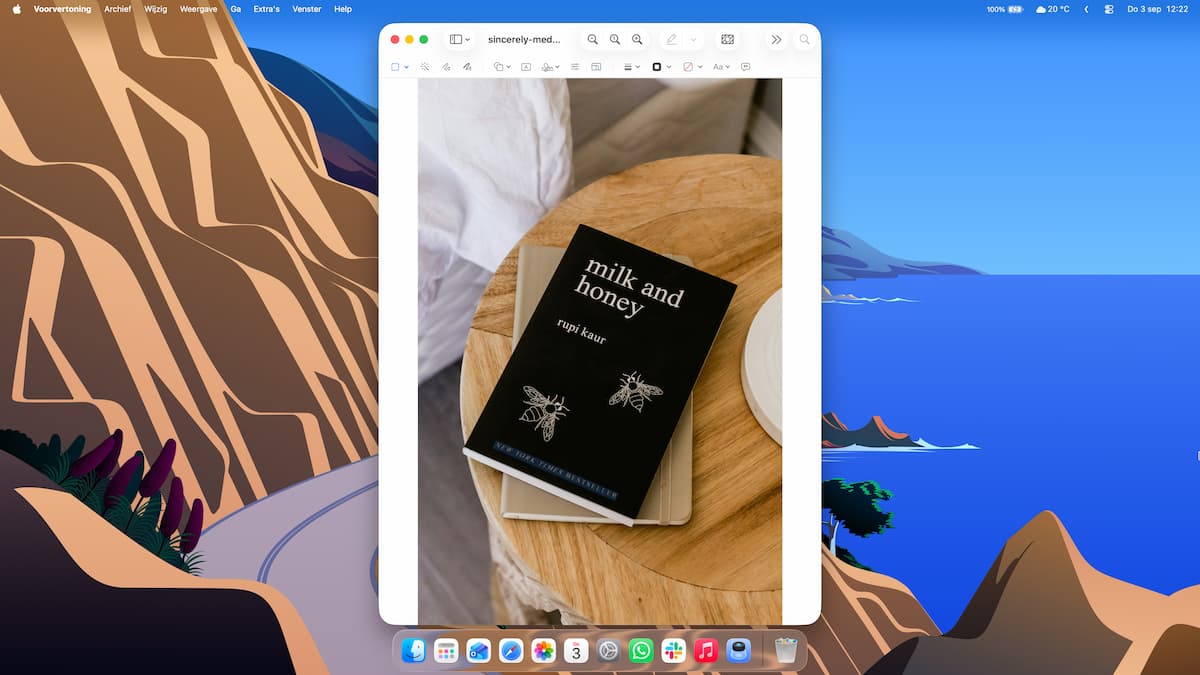Open the Archief menu
The image size is (1200, 675).
117,9
